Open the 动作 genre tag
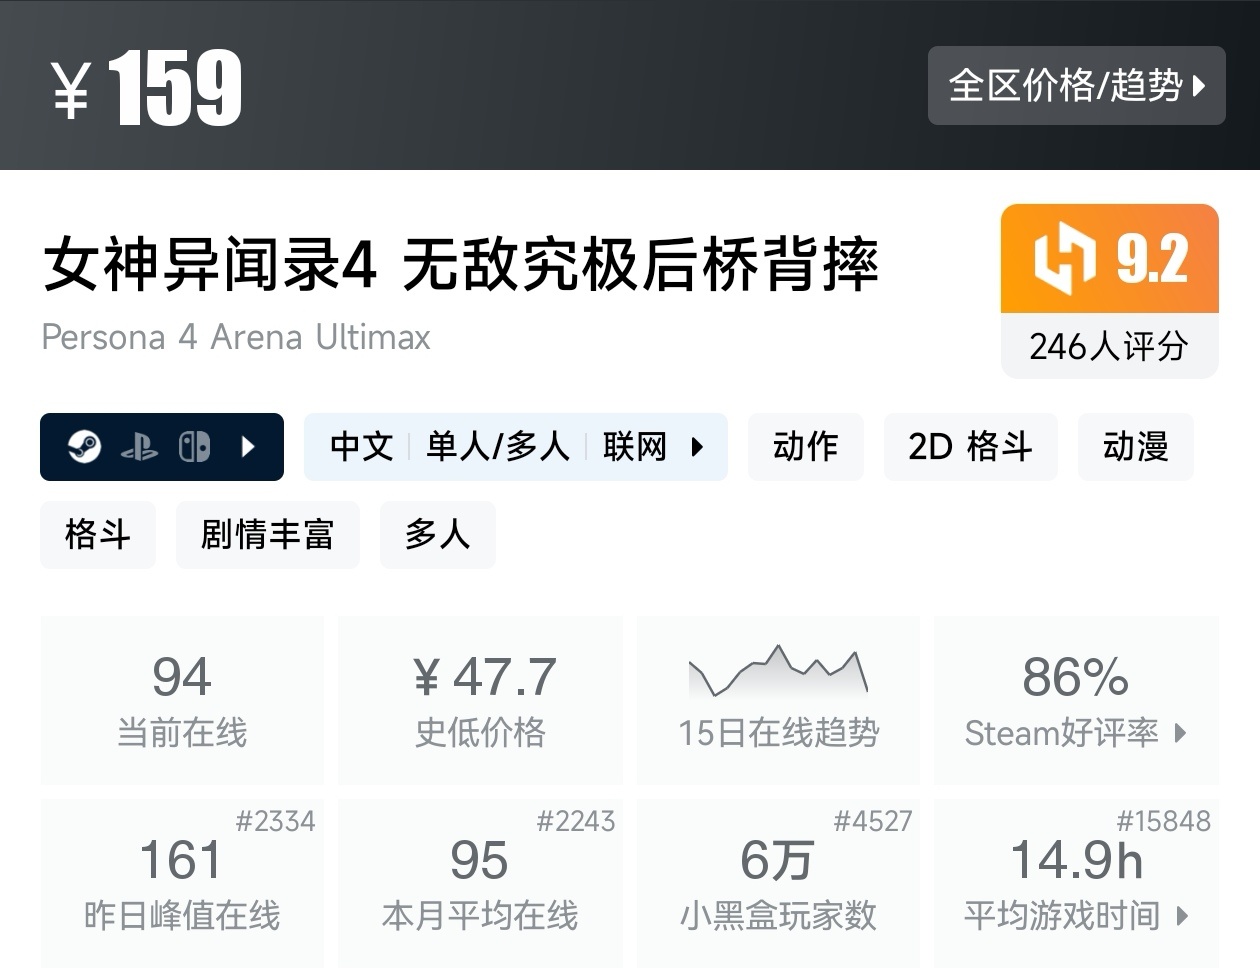1260x980 pixels. click(806, 446)
